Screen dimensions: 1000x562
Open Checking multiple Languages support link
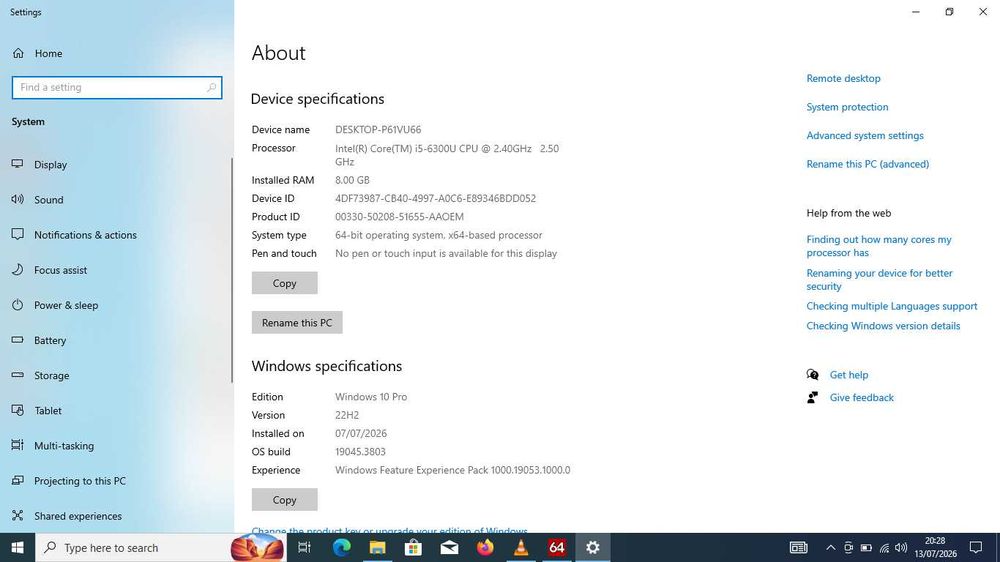pyautogui.click(x=892, y=306)
